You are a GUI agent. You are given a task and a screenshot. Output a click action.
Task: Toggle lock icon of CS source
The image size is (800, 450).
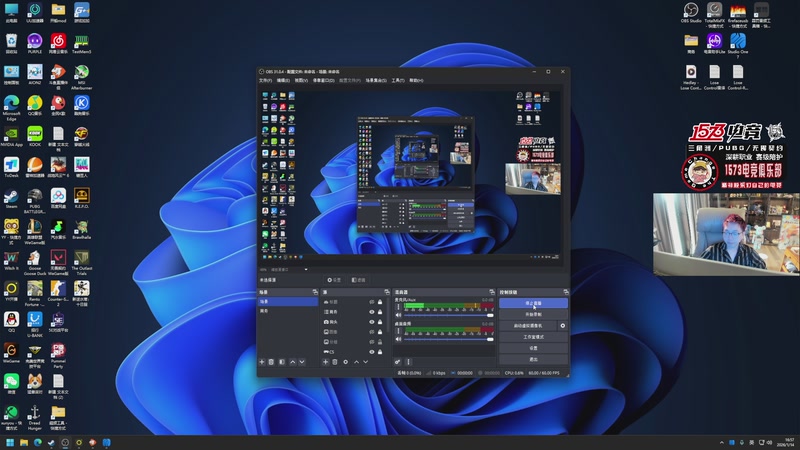click(380, 352)
